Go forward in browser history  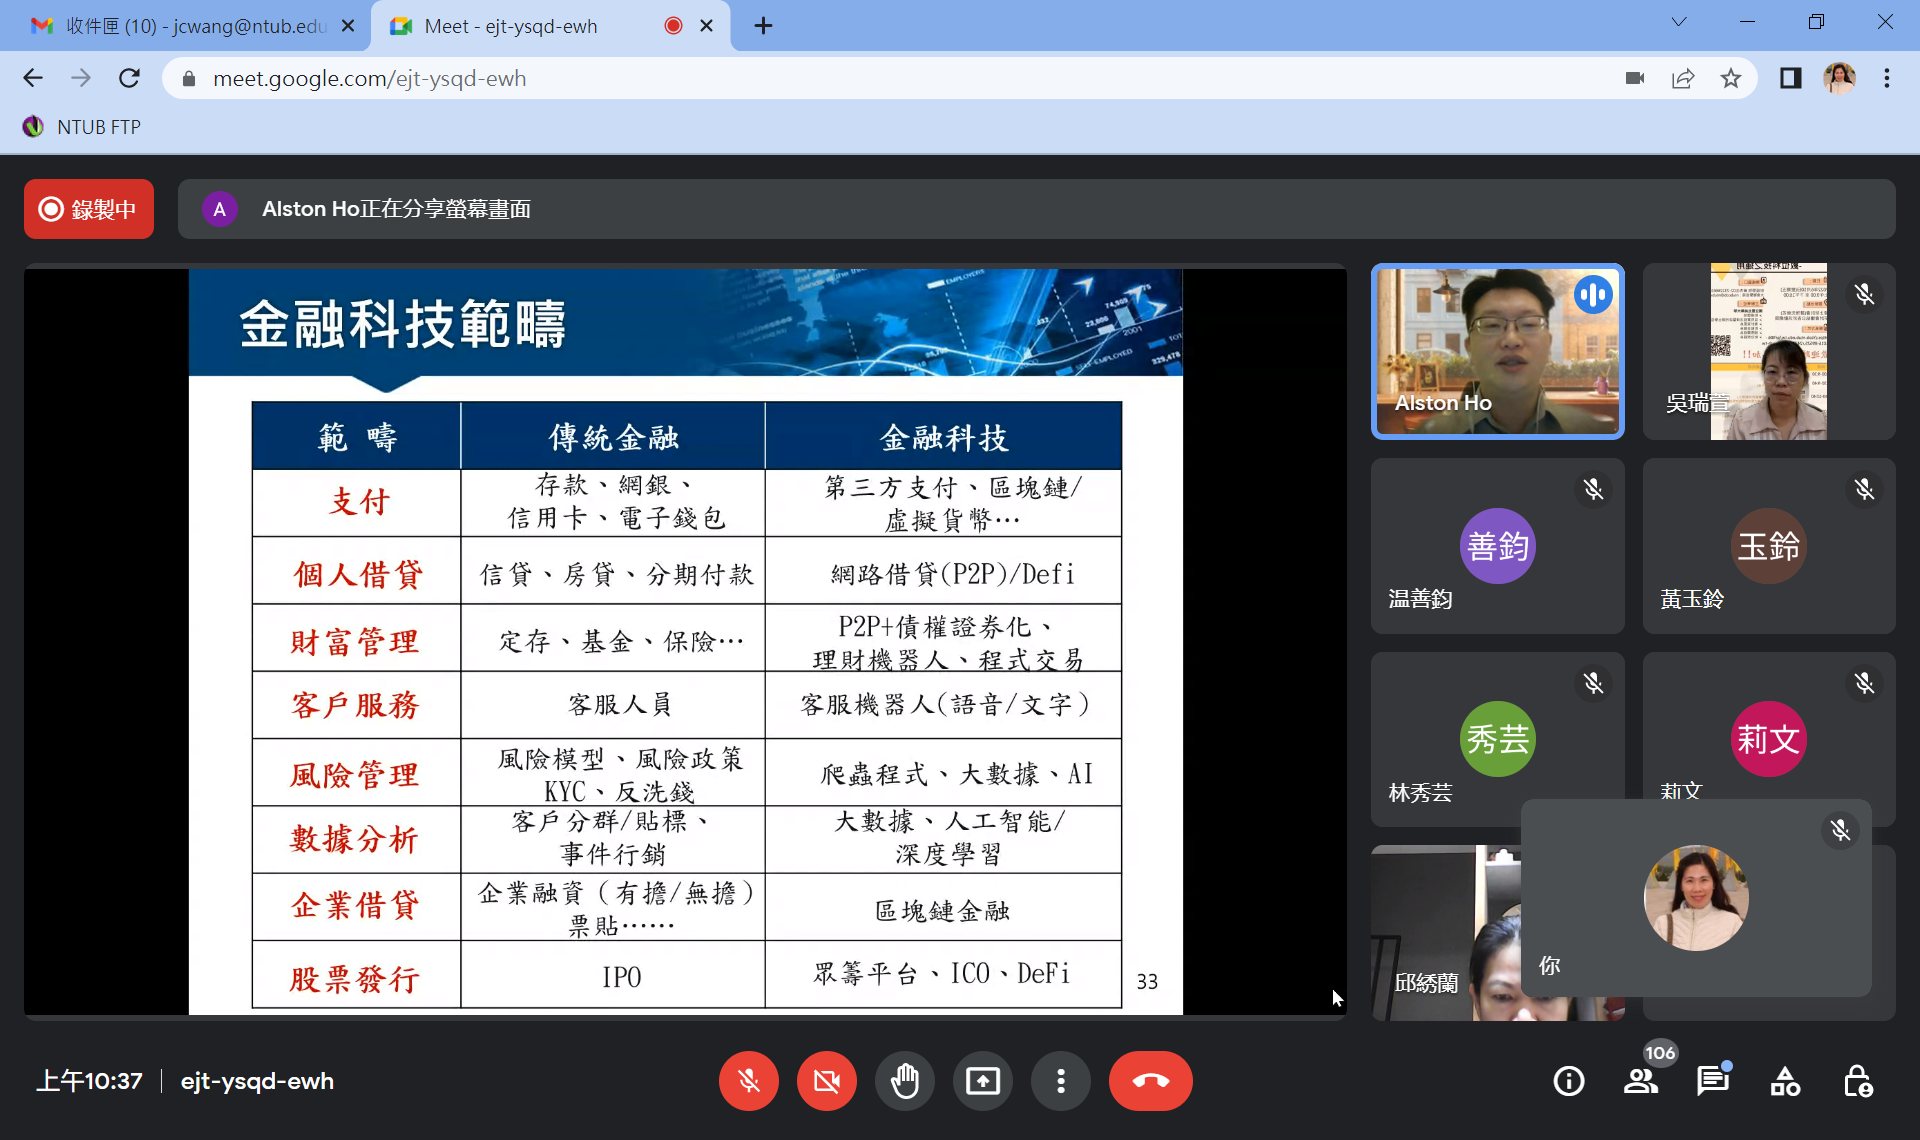[81, 78]
